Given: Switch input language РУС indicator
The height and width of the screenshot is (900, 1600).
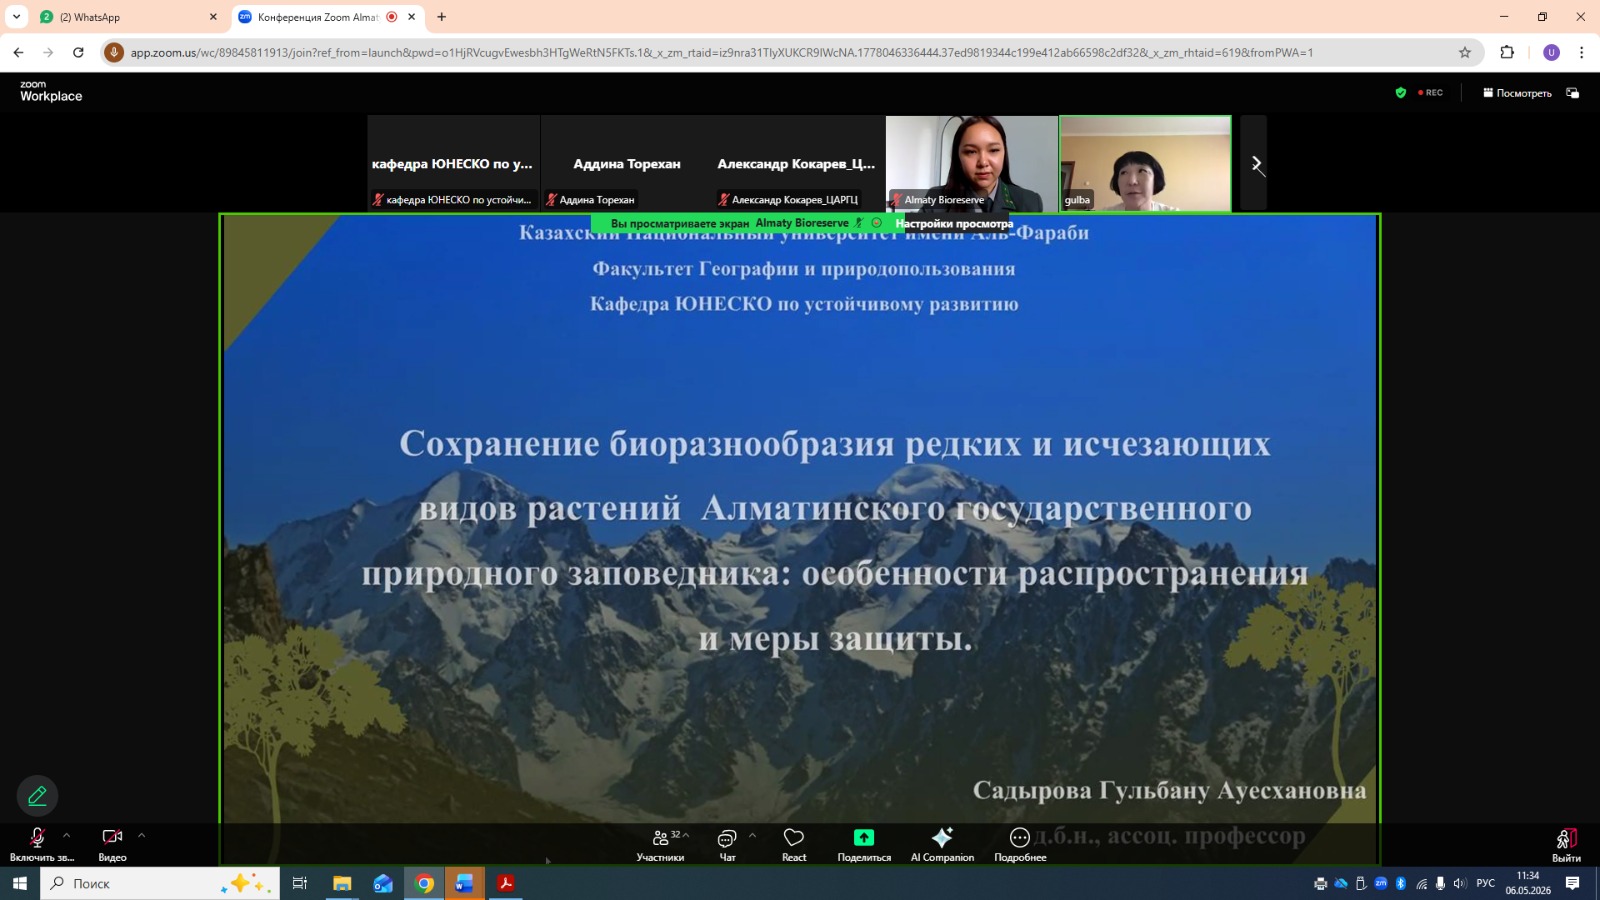Looking at the screenshot, I should [1486, 883].
